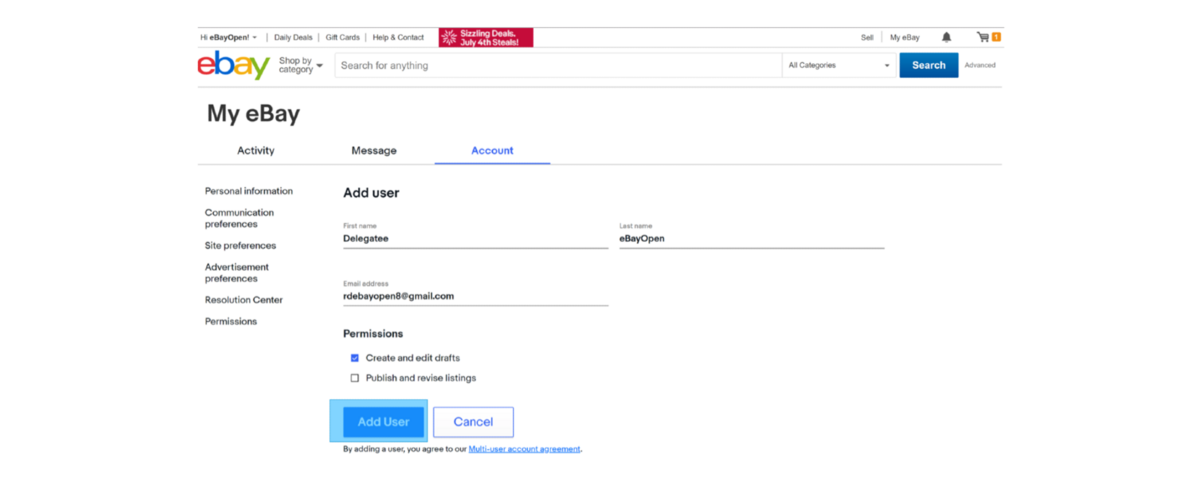Open the Advanced search link
The height and width of the screenshot is (496, 1200).
[x=980, y=65]
